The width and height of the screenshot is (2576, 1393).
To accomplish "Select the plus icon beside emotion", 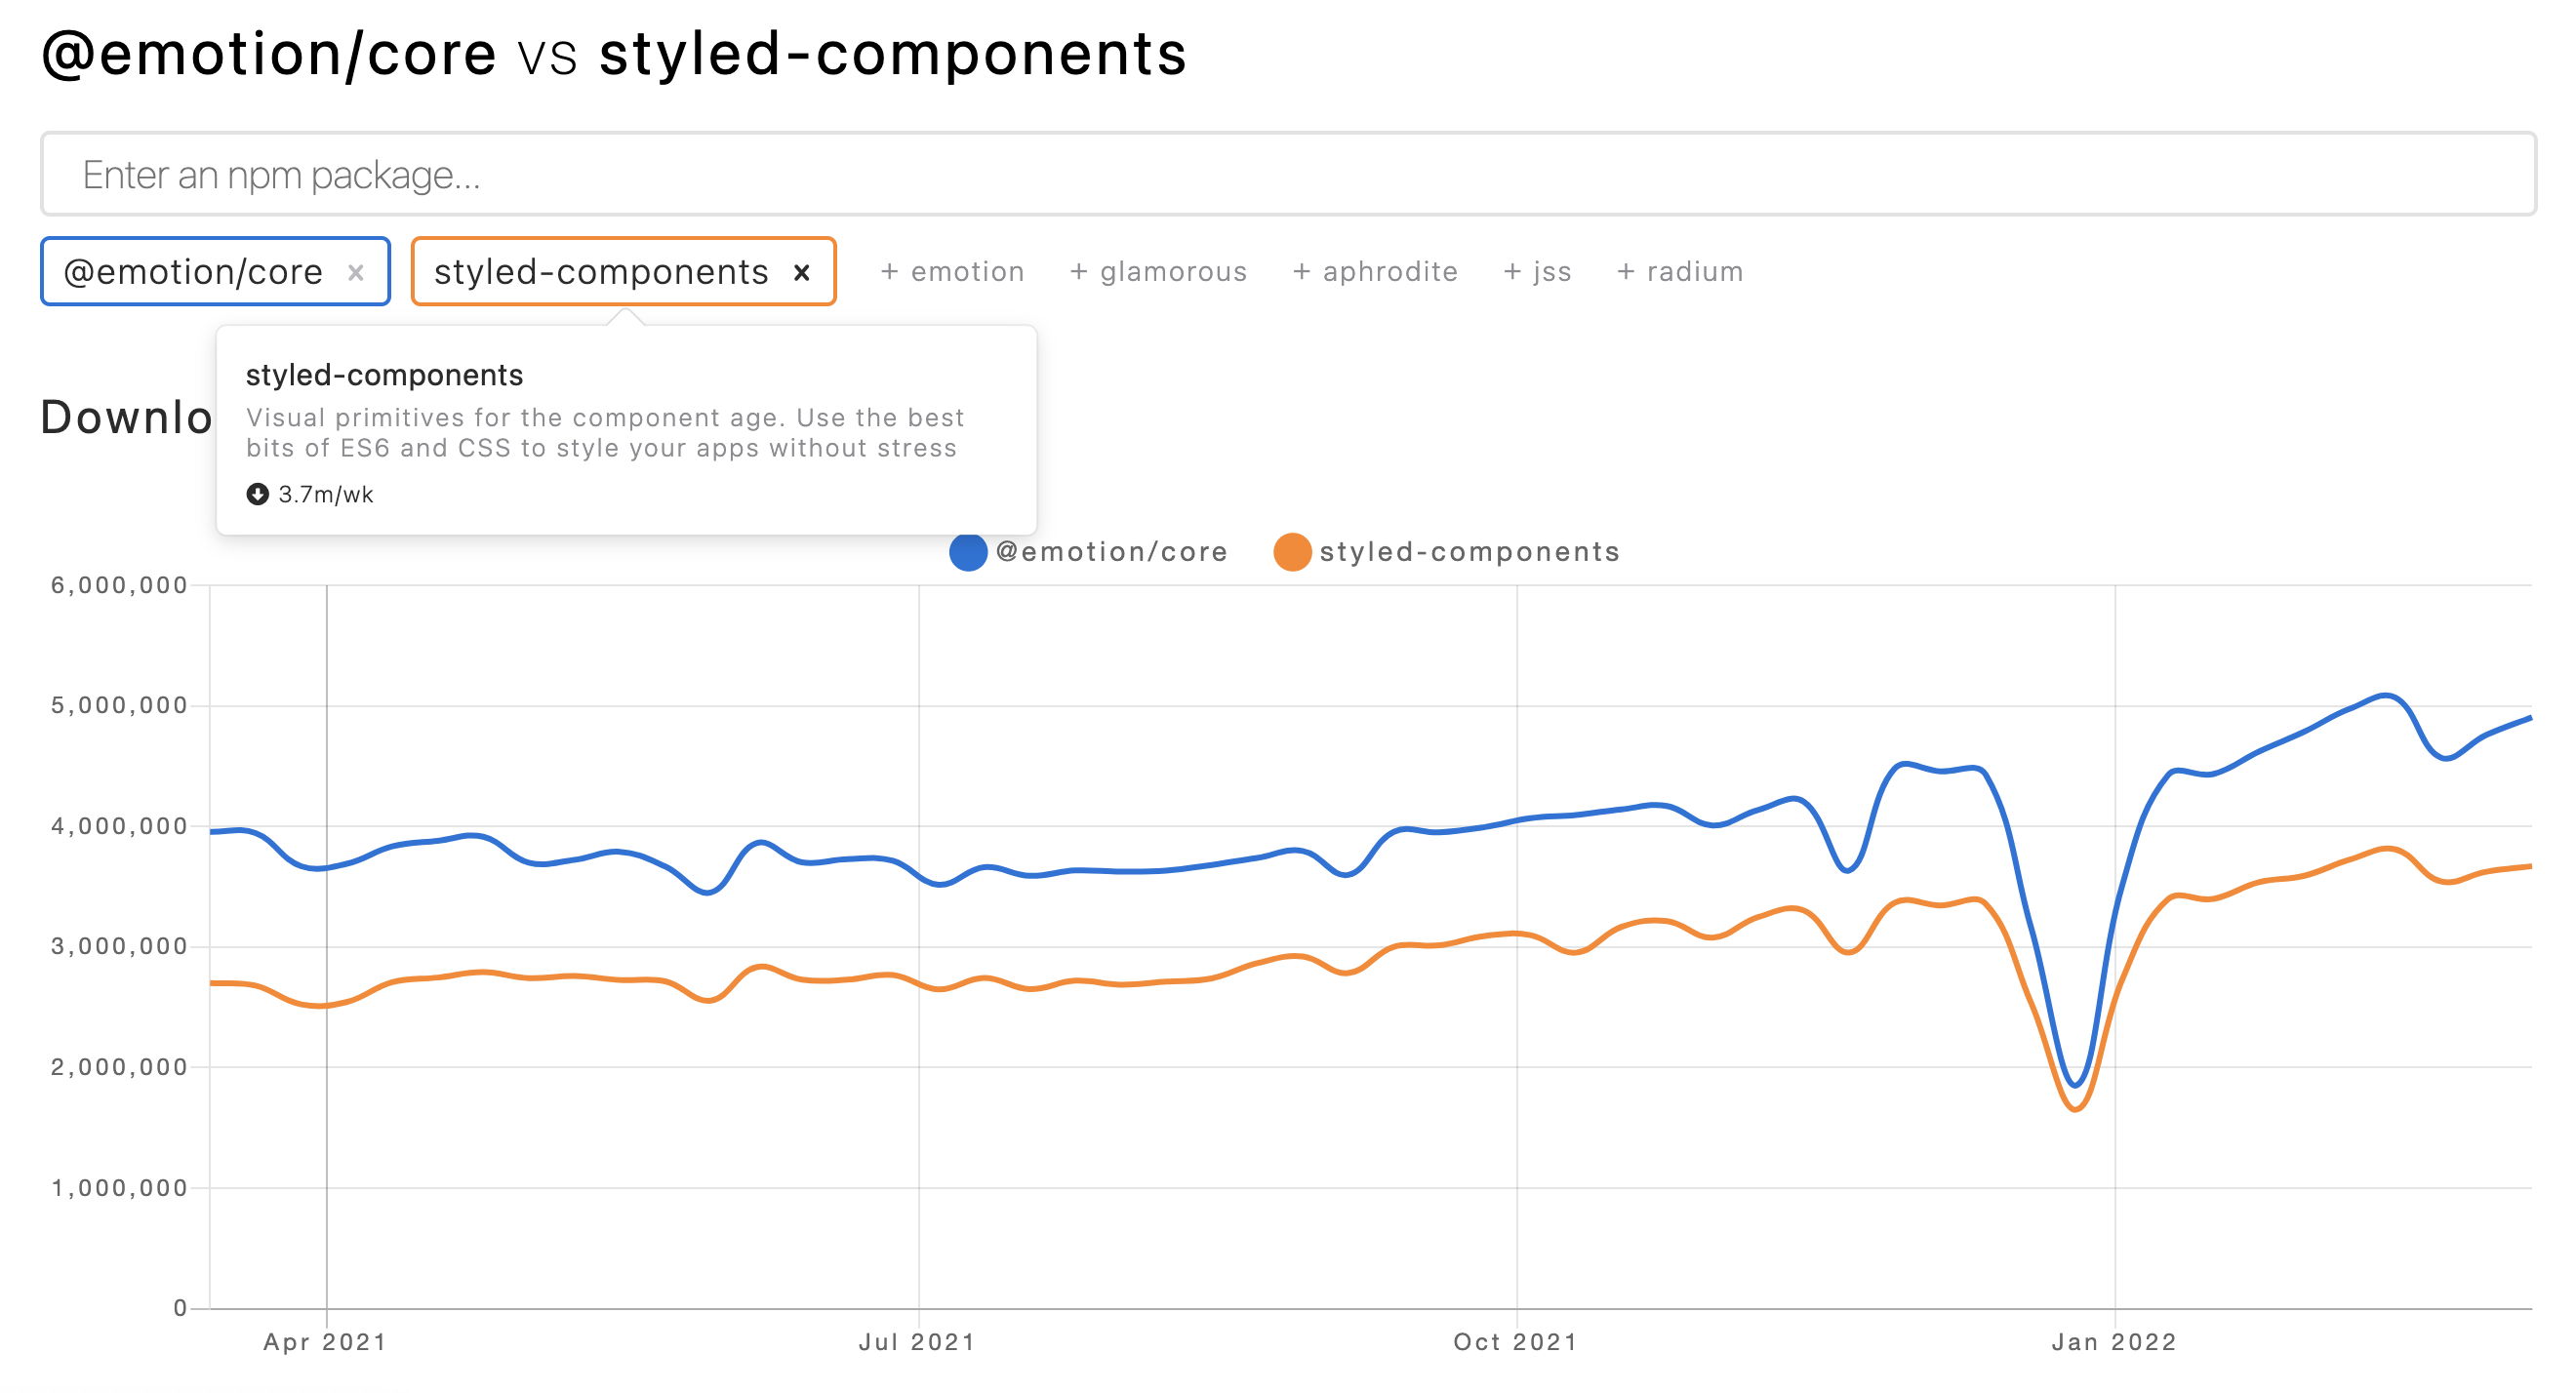I will point(891,271).
